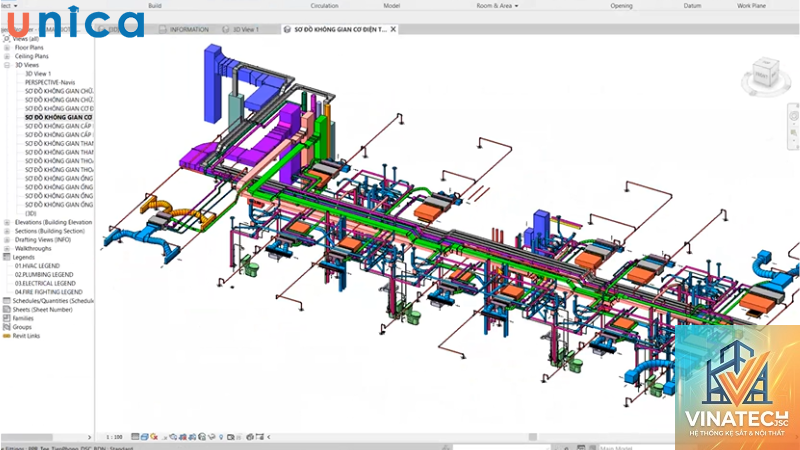This screenshot has height=450, width=800.
Task: Open the Detail Level control in the view bar
Action: (x=135, y=437)
